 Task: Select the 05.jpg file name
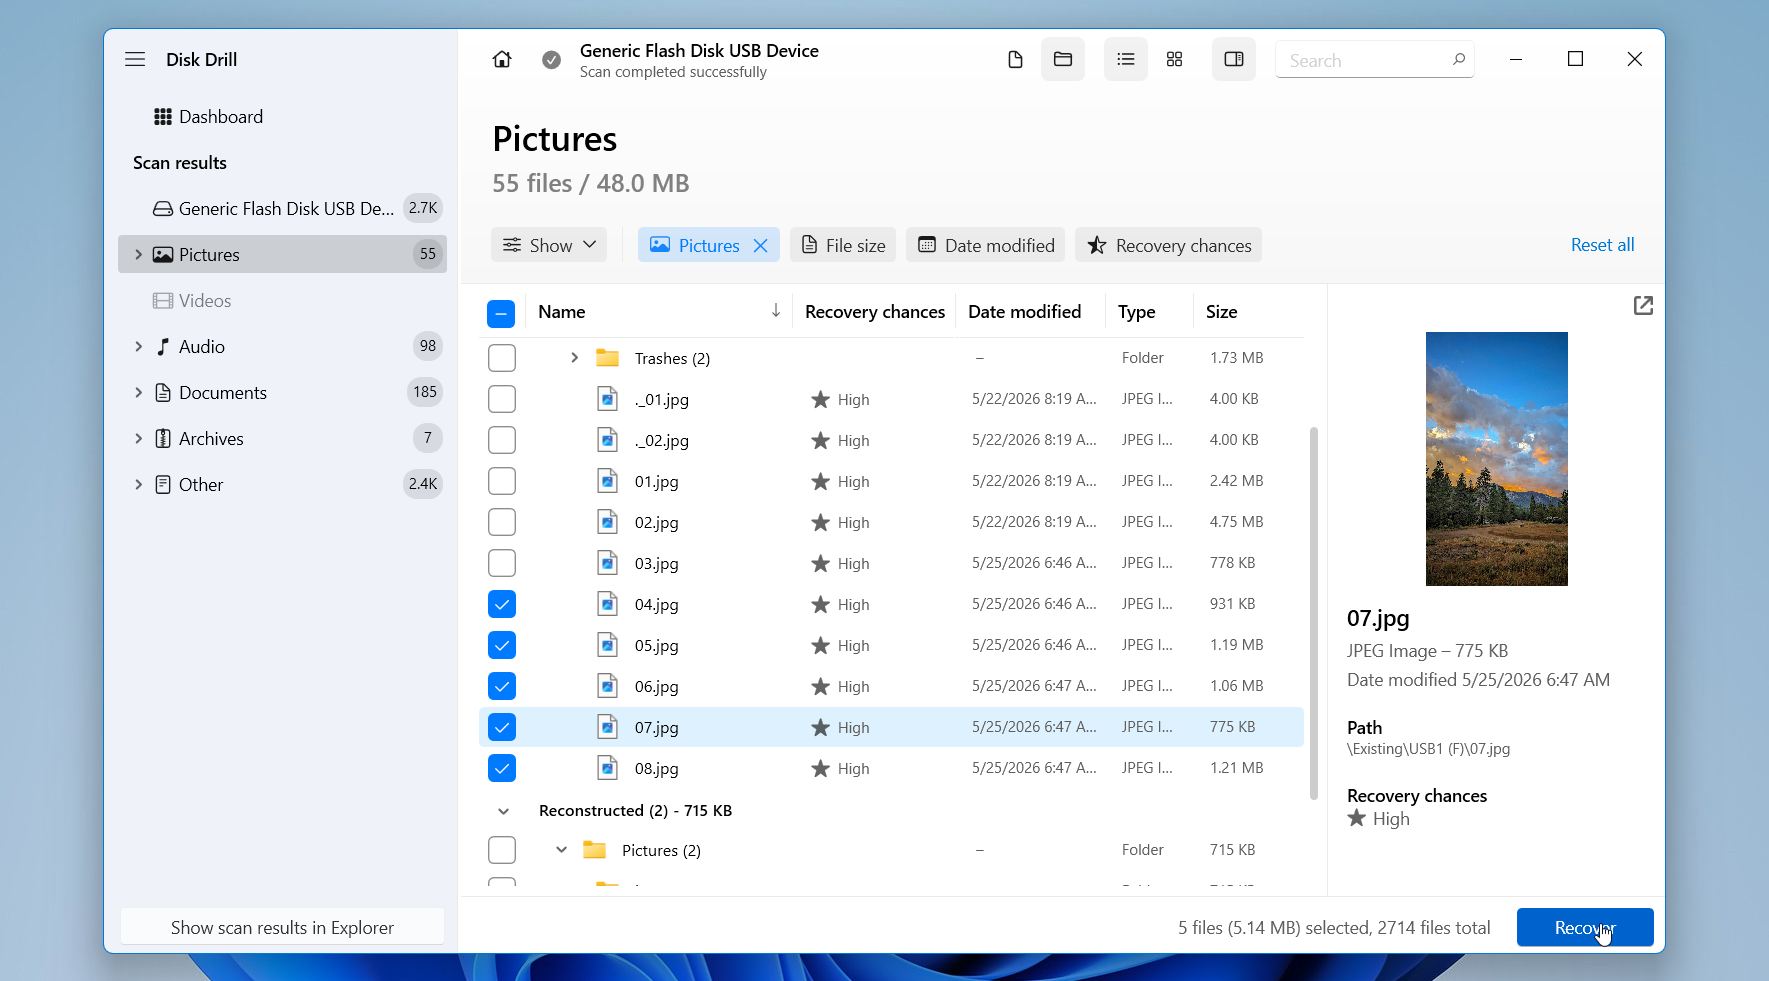click(656, 645)
